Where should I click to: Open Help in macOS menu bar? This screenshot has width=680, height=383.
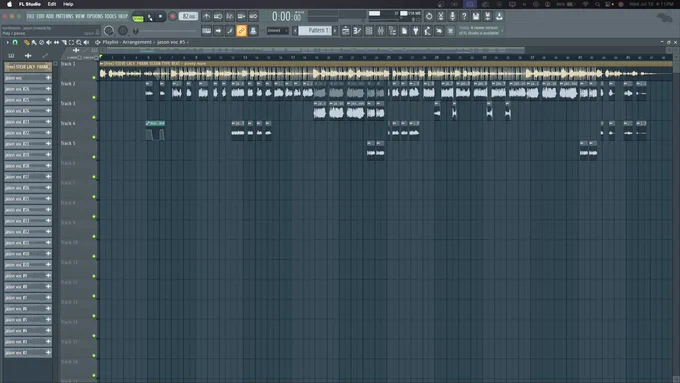pos(68,4)
